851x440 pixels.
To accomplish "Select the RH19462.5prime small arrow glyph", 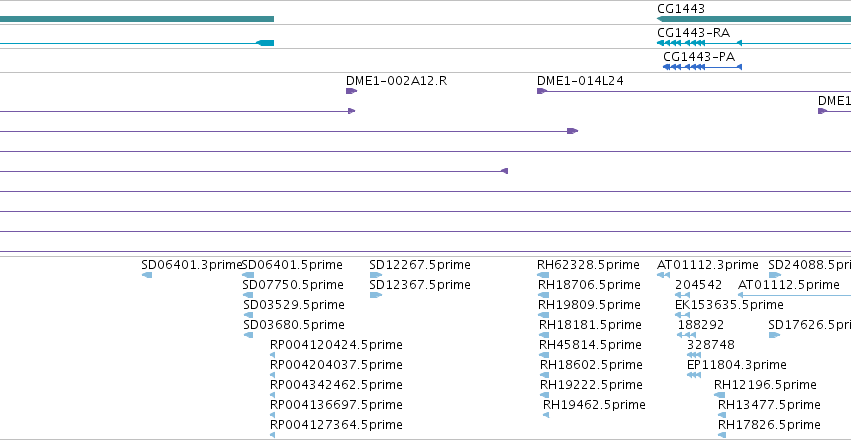I will click(546, 415).
